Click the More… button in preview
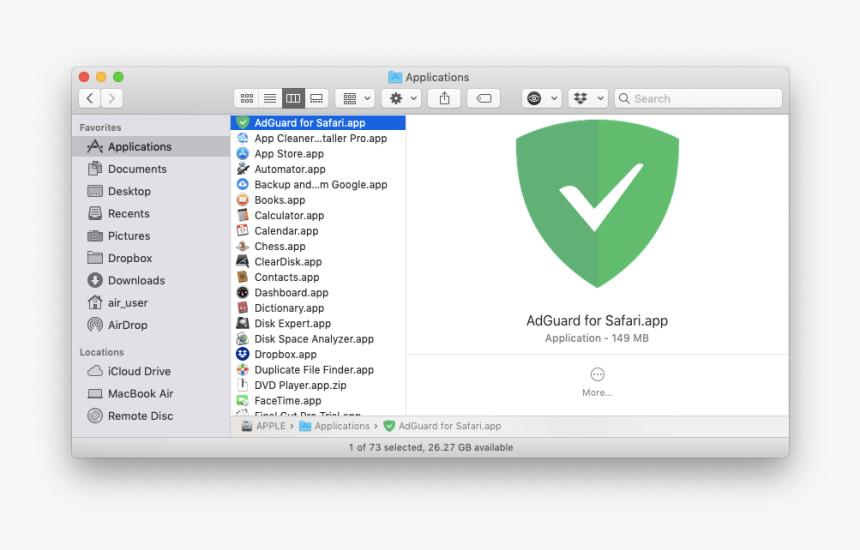Image resolution: width=860 pixels, height=550 pixels. [597, 381]
